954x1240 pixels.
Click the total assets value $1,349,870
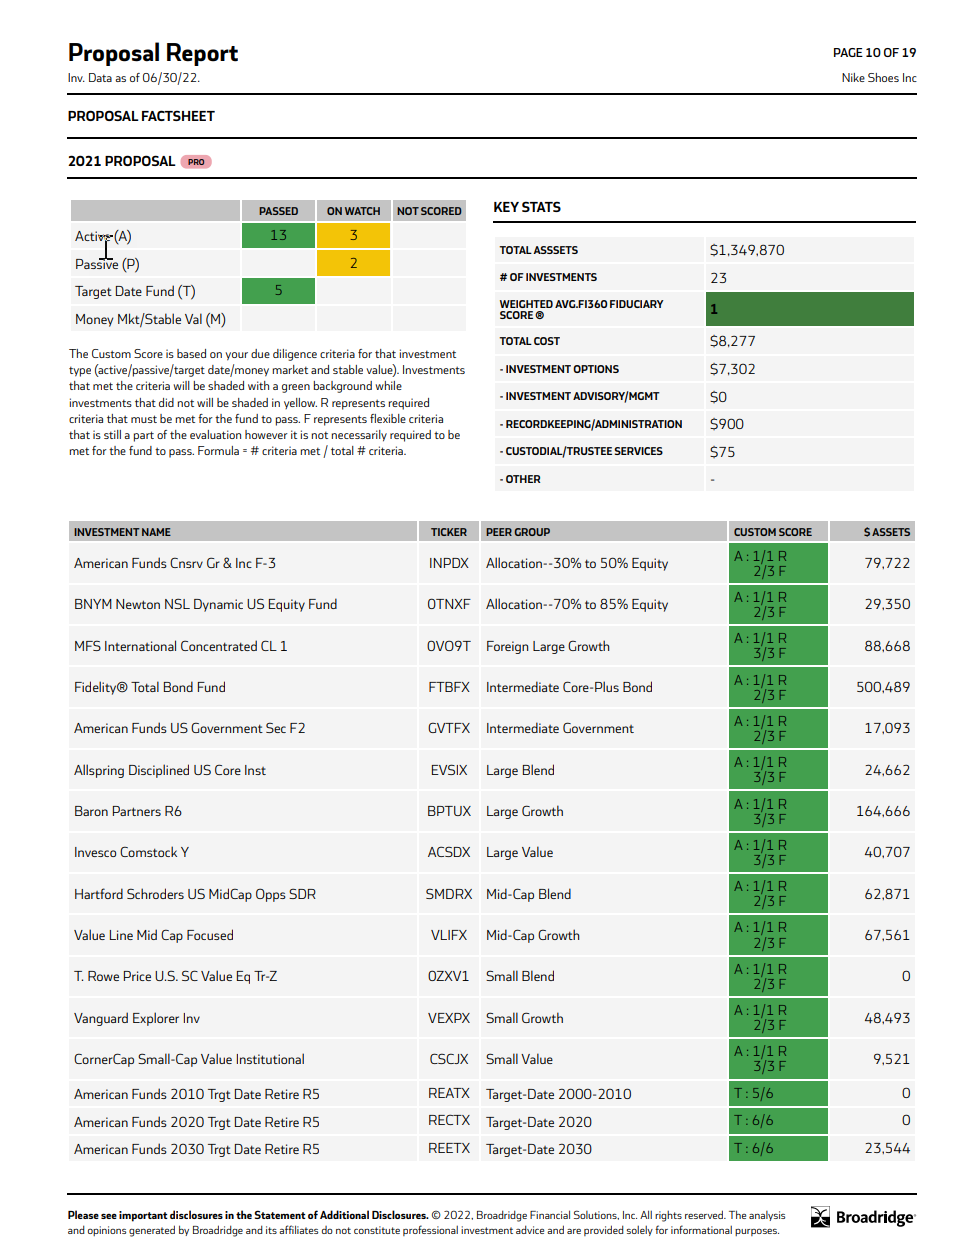(747, 250)
